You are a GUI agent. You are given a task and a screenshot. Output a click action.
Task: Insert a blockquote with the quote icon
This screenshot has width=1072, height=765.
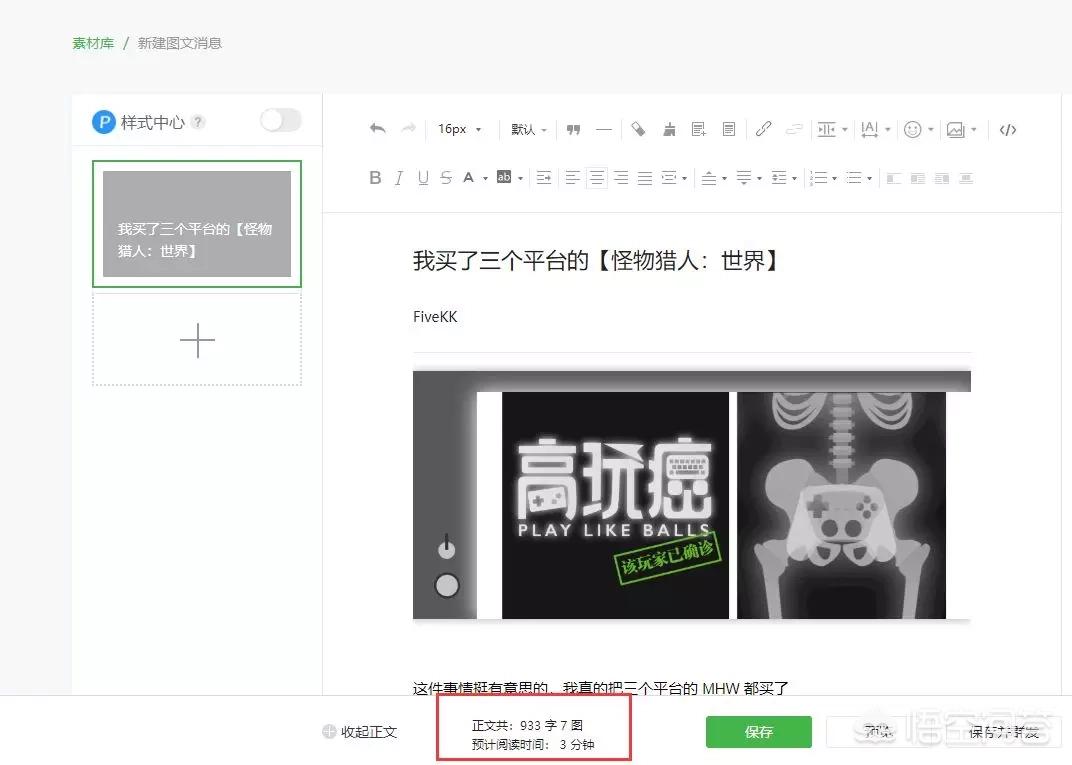[x=574, y=129]
